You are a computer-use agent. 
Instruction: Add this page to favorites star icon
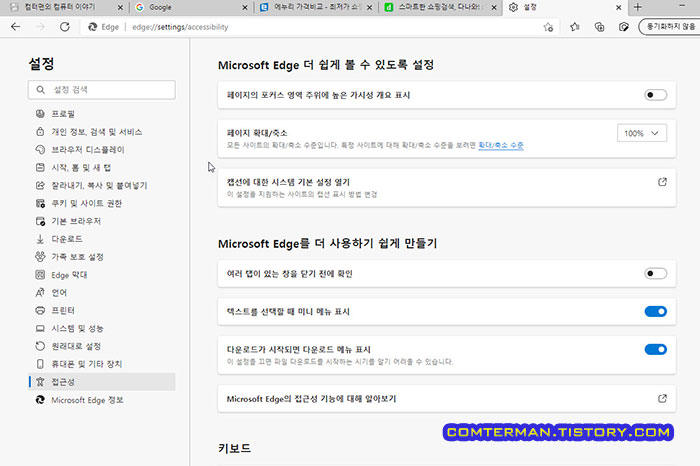[x=548, y=27]
